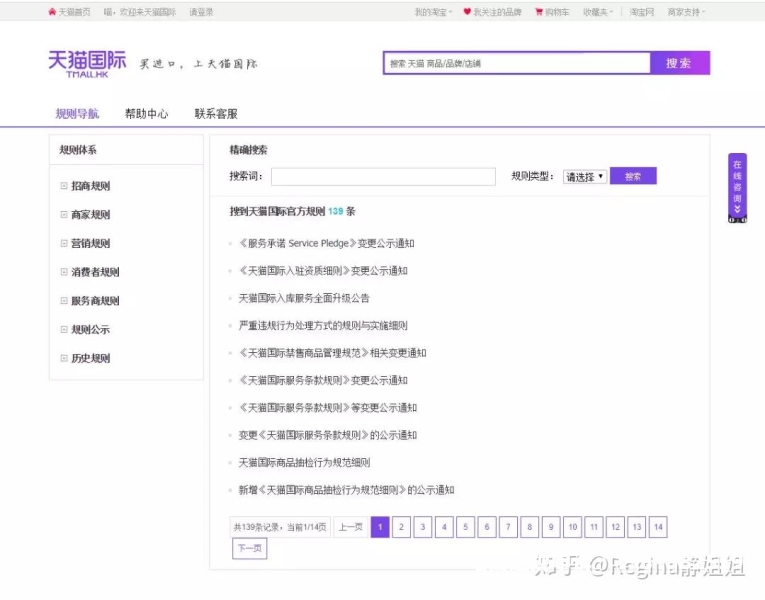Go to page 6 of results

coord(487,527)
